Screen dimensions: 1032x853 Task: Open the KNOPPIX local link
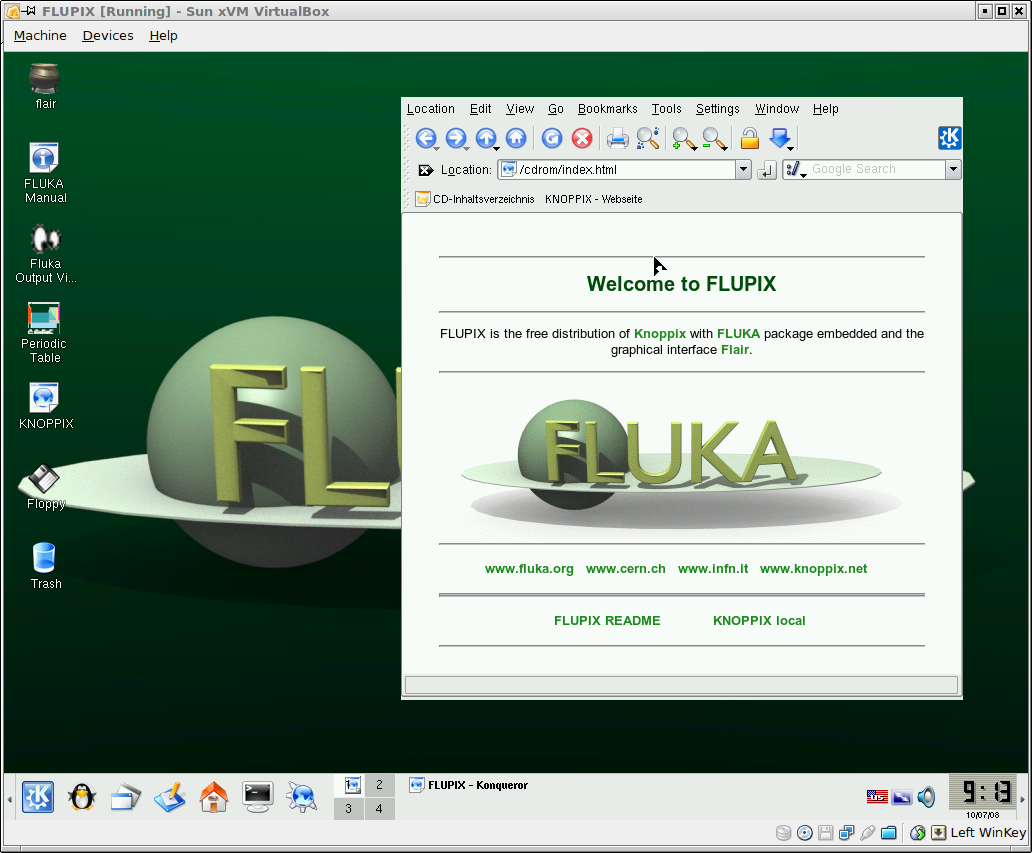(x=759, y=621)
